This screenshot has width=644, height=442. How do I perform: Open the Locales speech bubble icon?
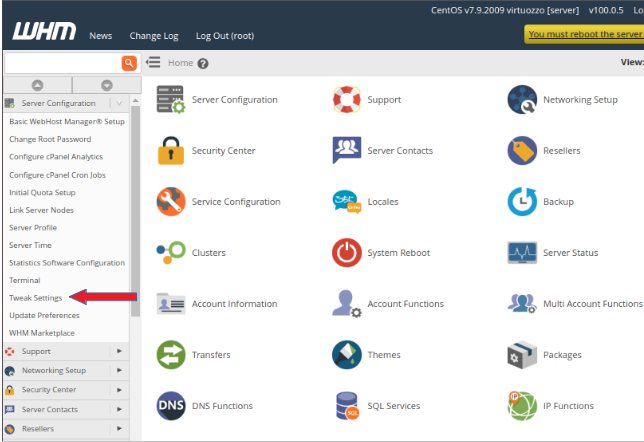347,202
